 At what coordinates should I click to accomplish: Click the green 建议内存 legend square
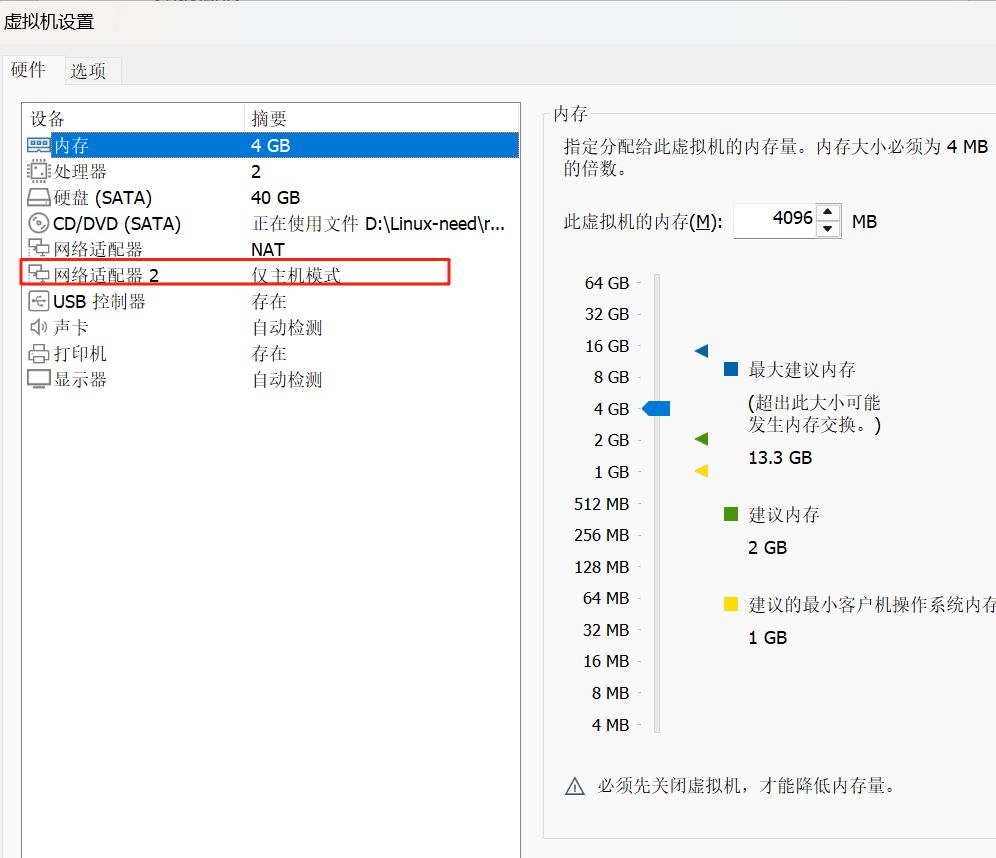[731, 514]
